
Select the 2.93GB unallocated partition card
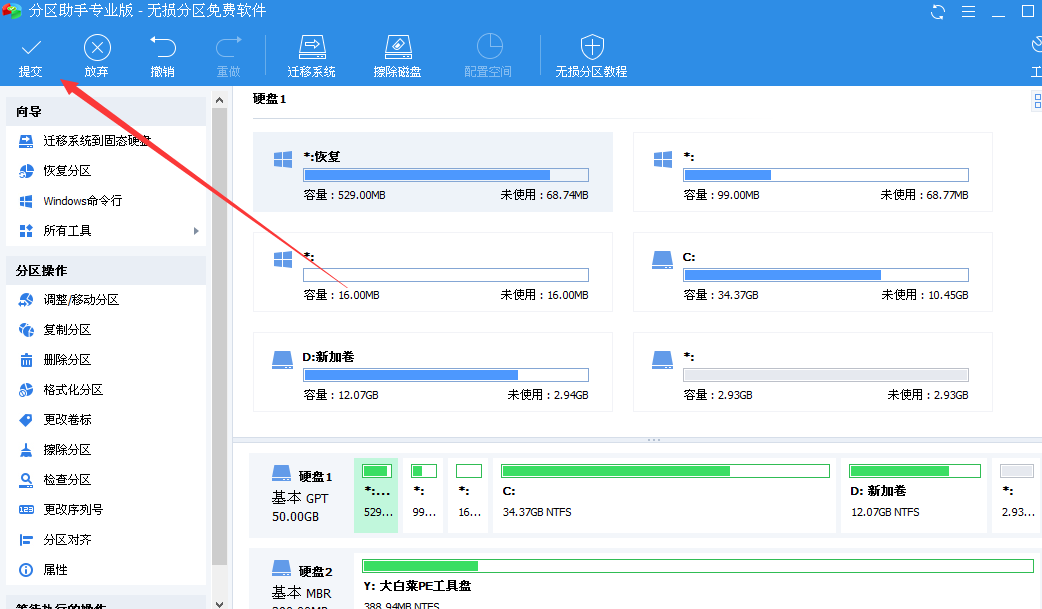pyautogui.click(x=813, y=372)
